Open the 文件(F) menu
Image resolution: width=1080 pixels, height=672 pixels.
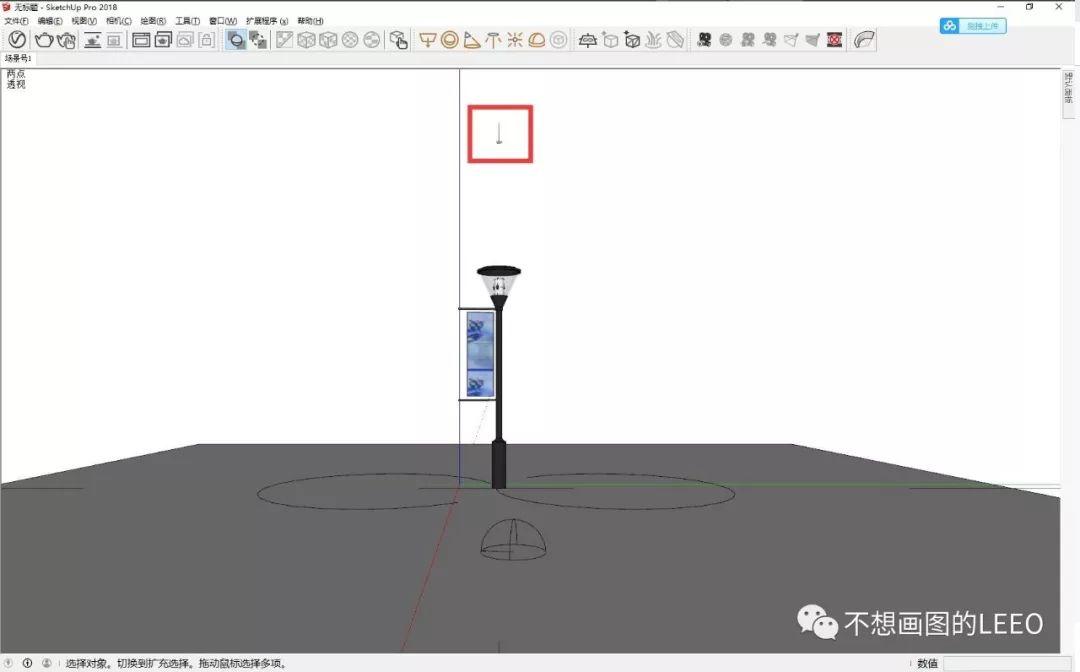(x=16, y=21)
